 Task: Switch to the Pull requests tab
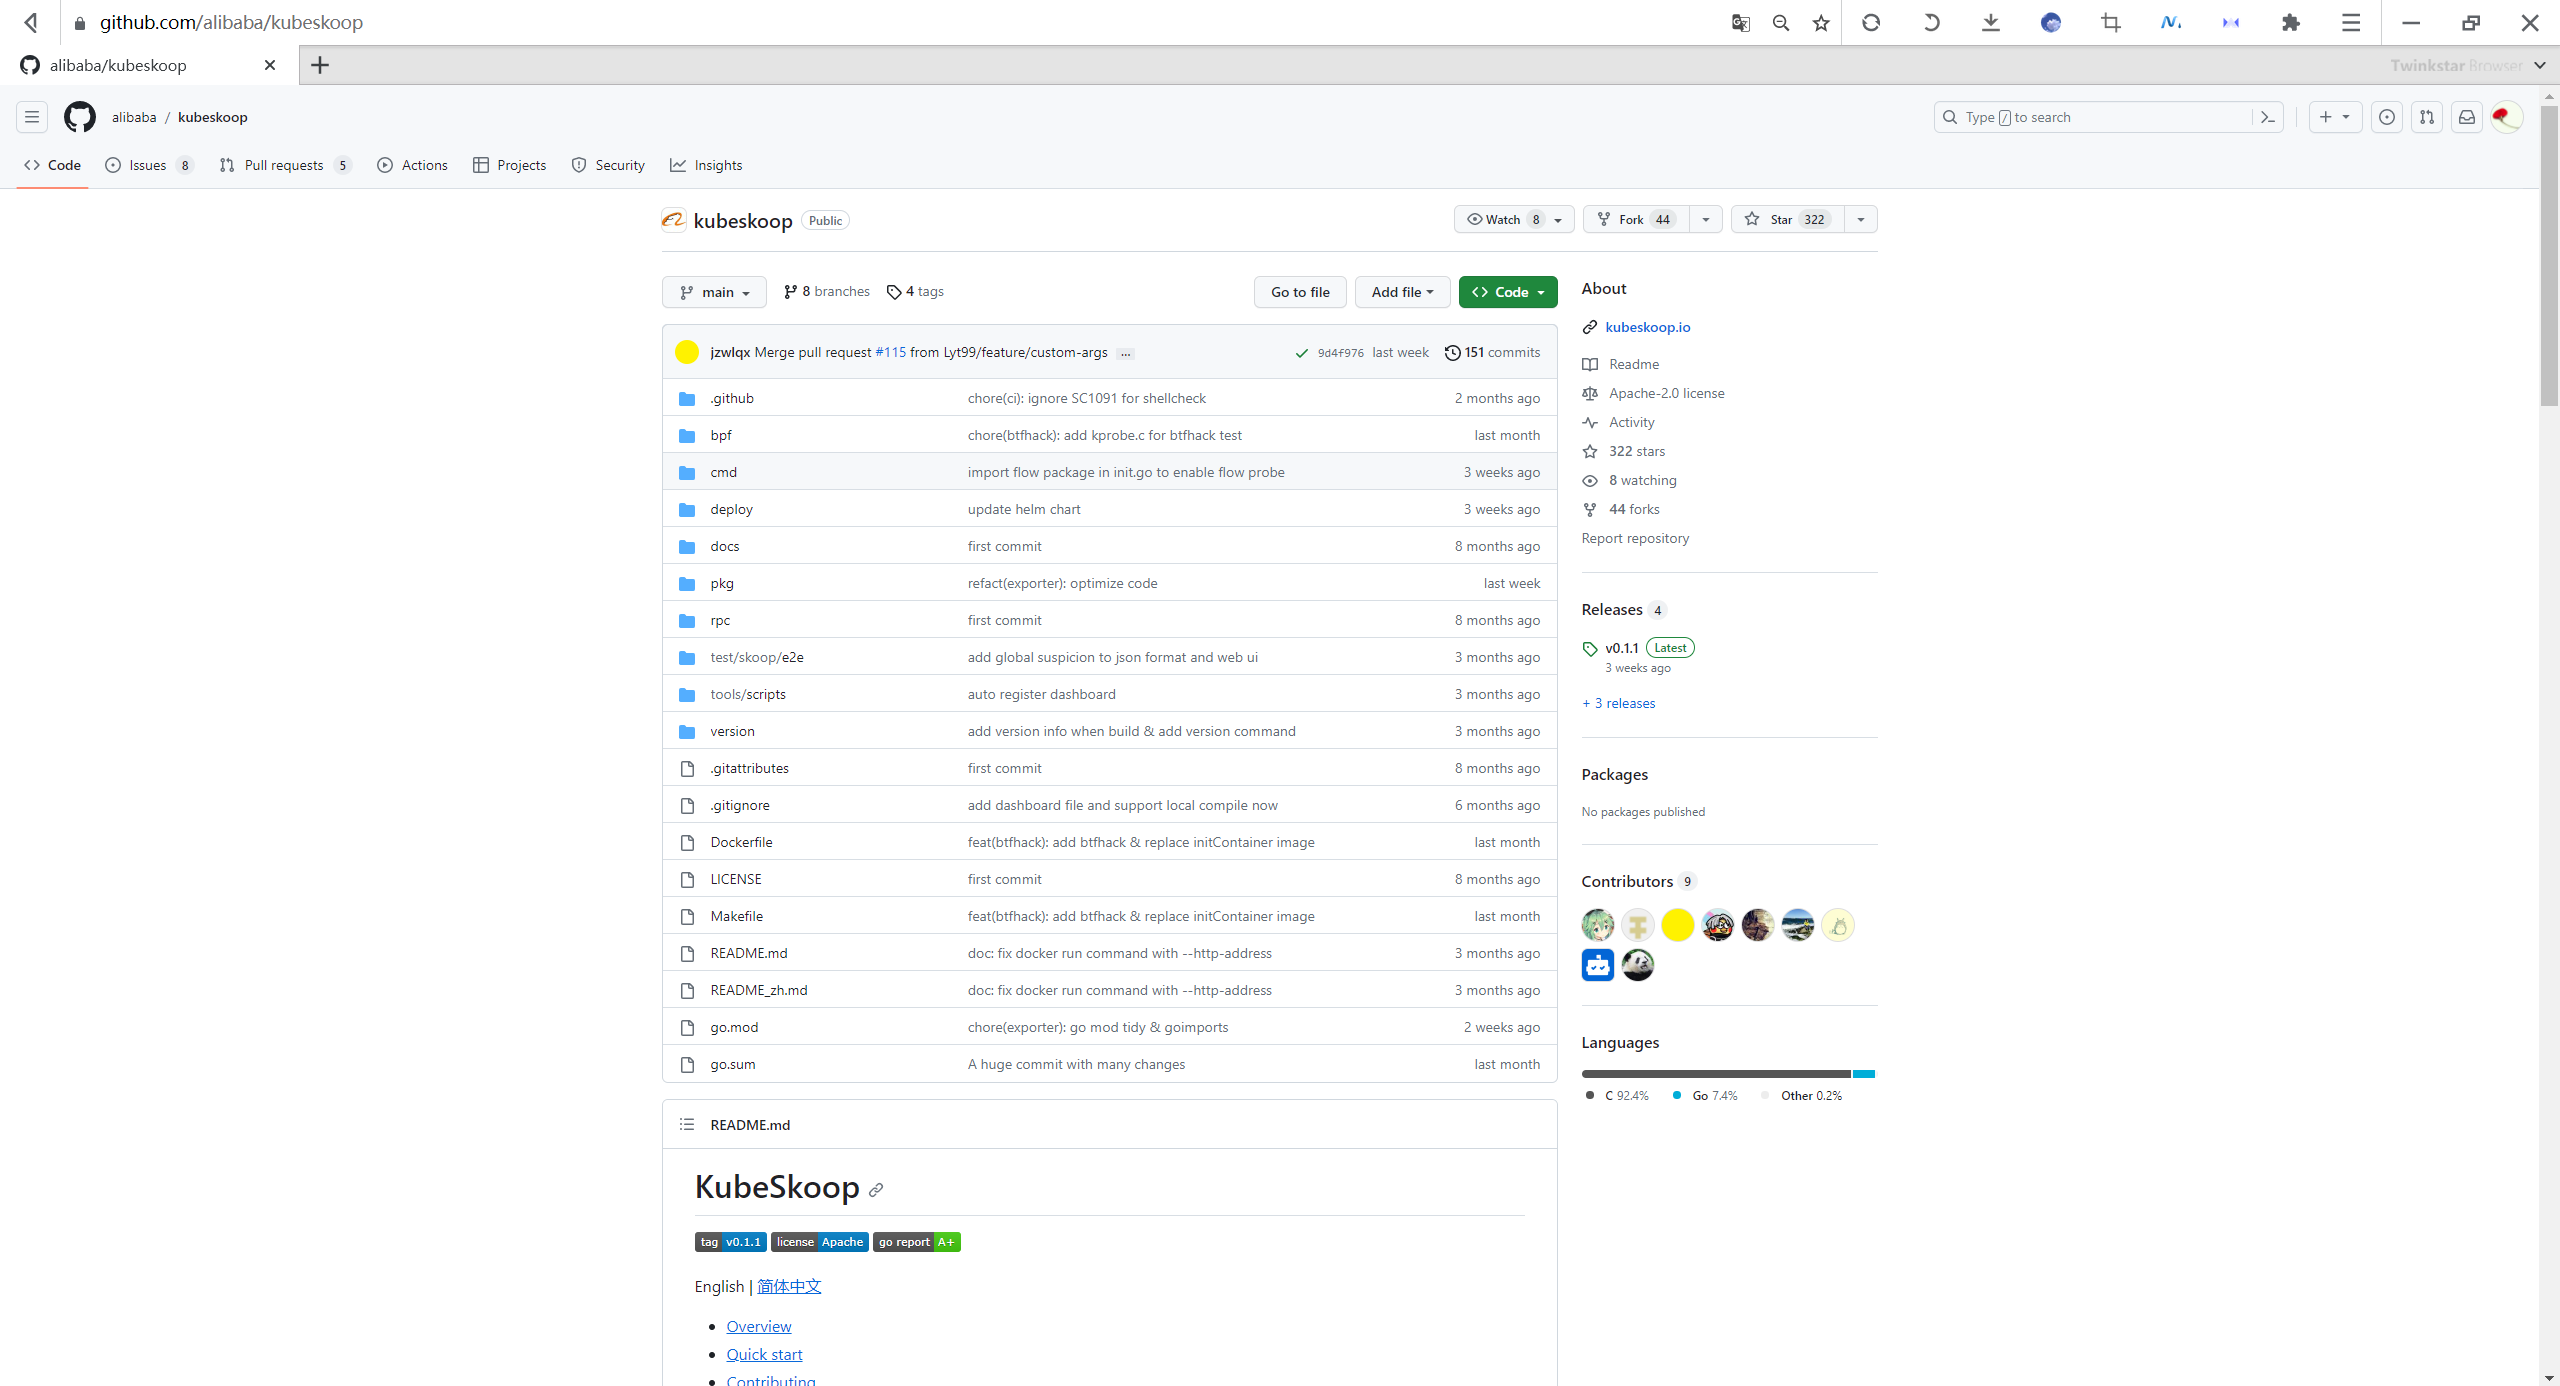(286, 165)
